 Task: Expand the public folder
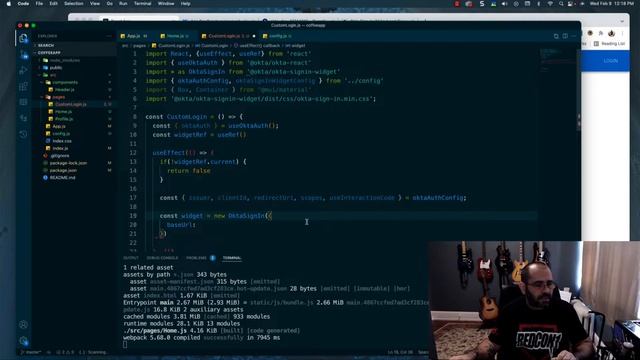tap(74, 67)
